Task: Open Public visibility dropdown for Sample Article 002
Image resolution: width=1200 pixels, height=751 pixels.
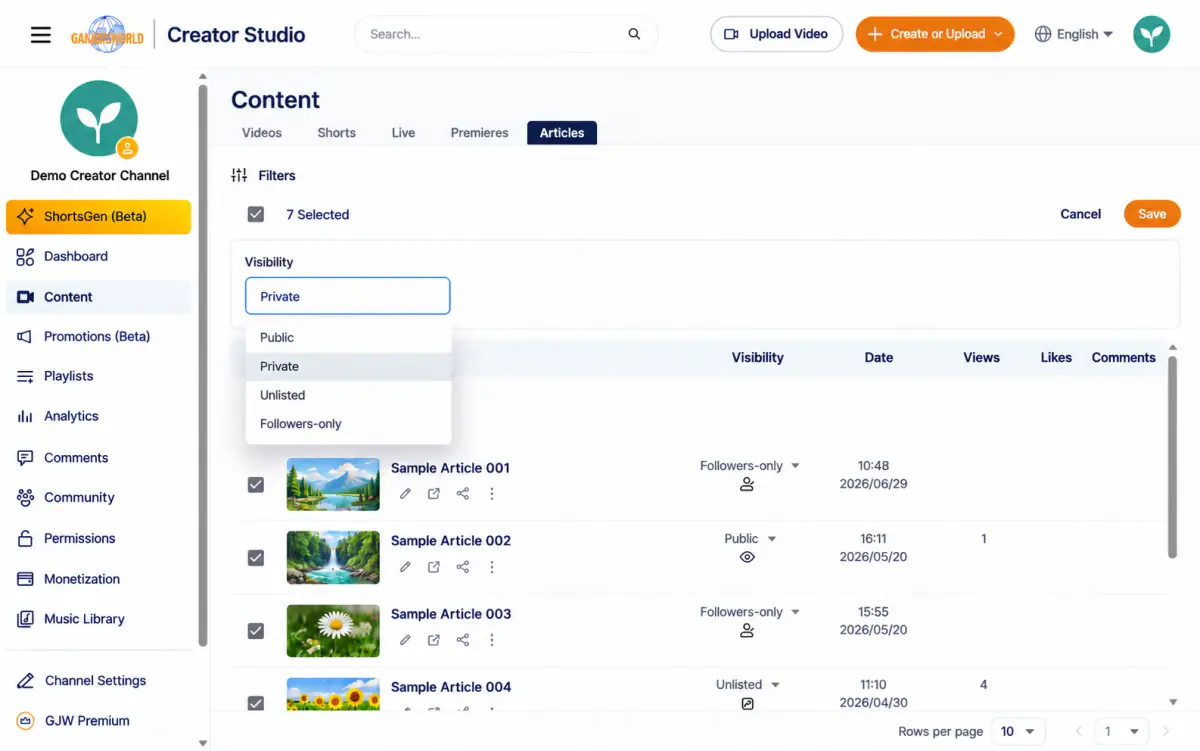Action: tap(750, 539)
